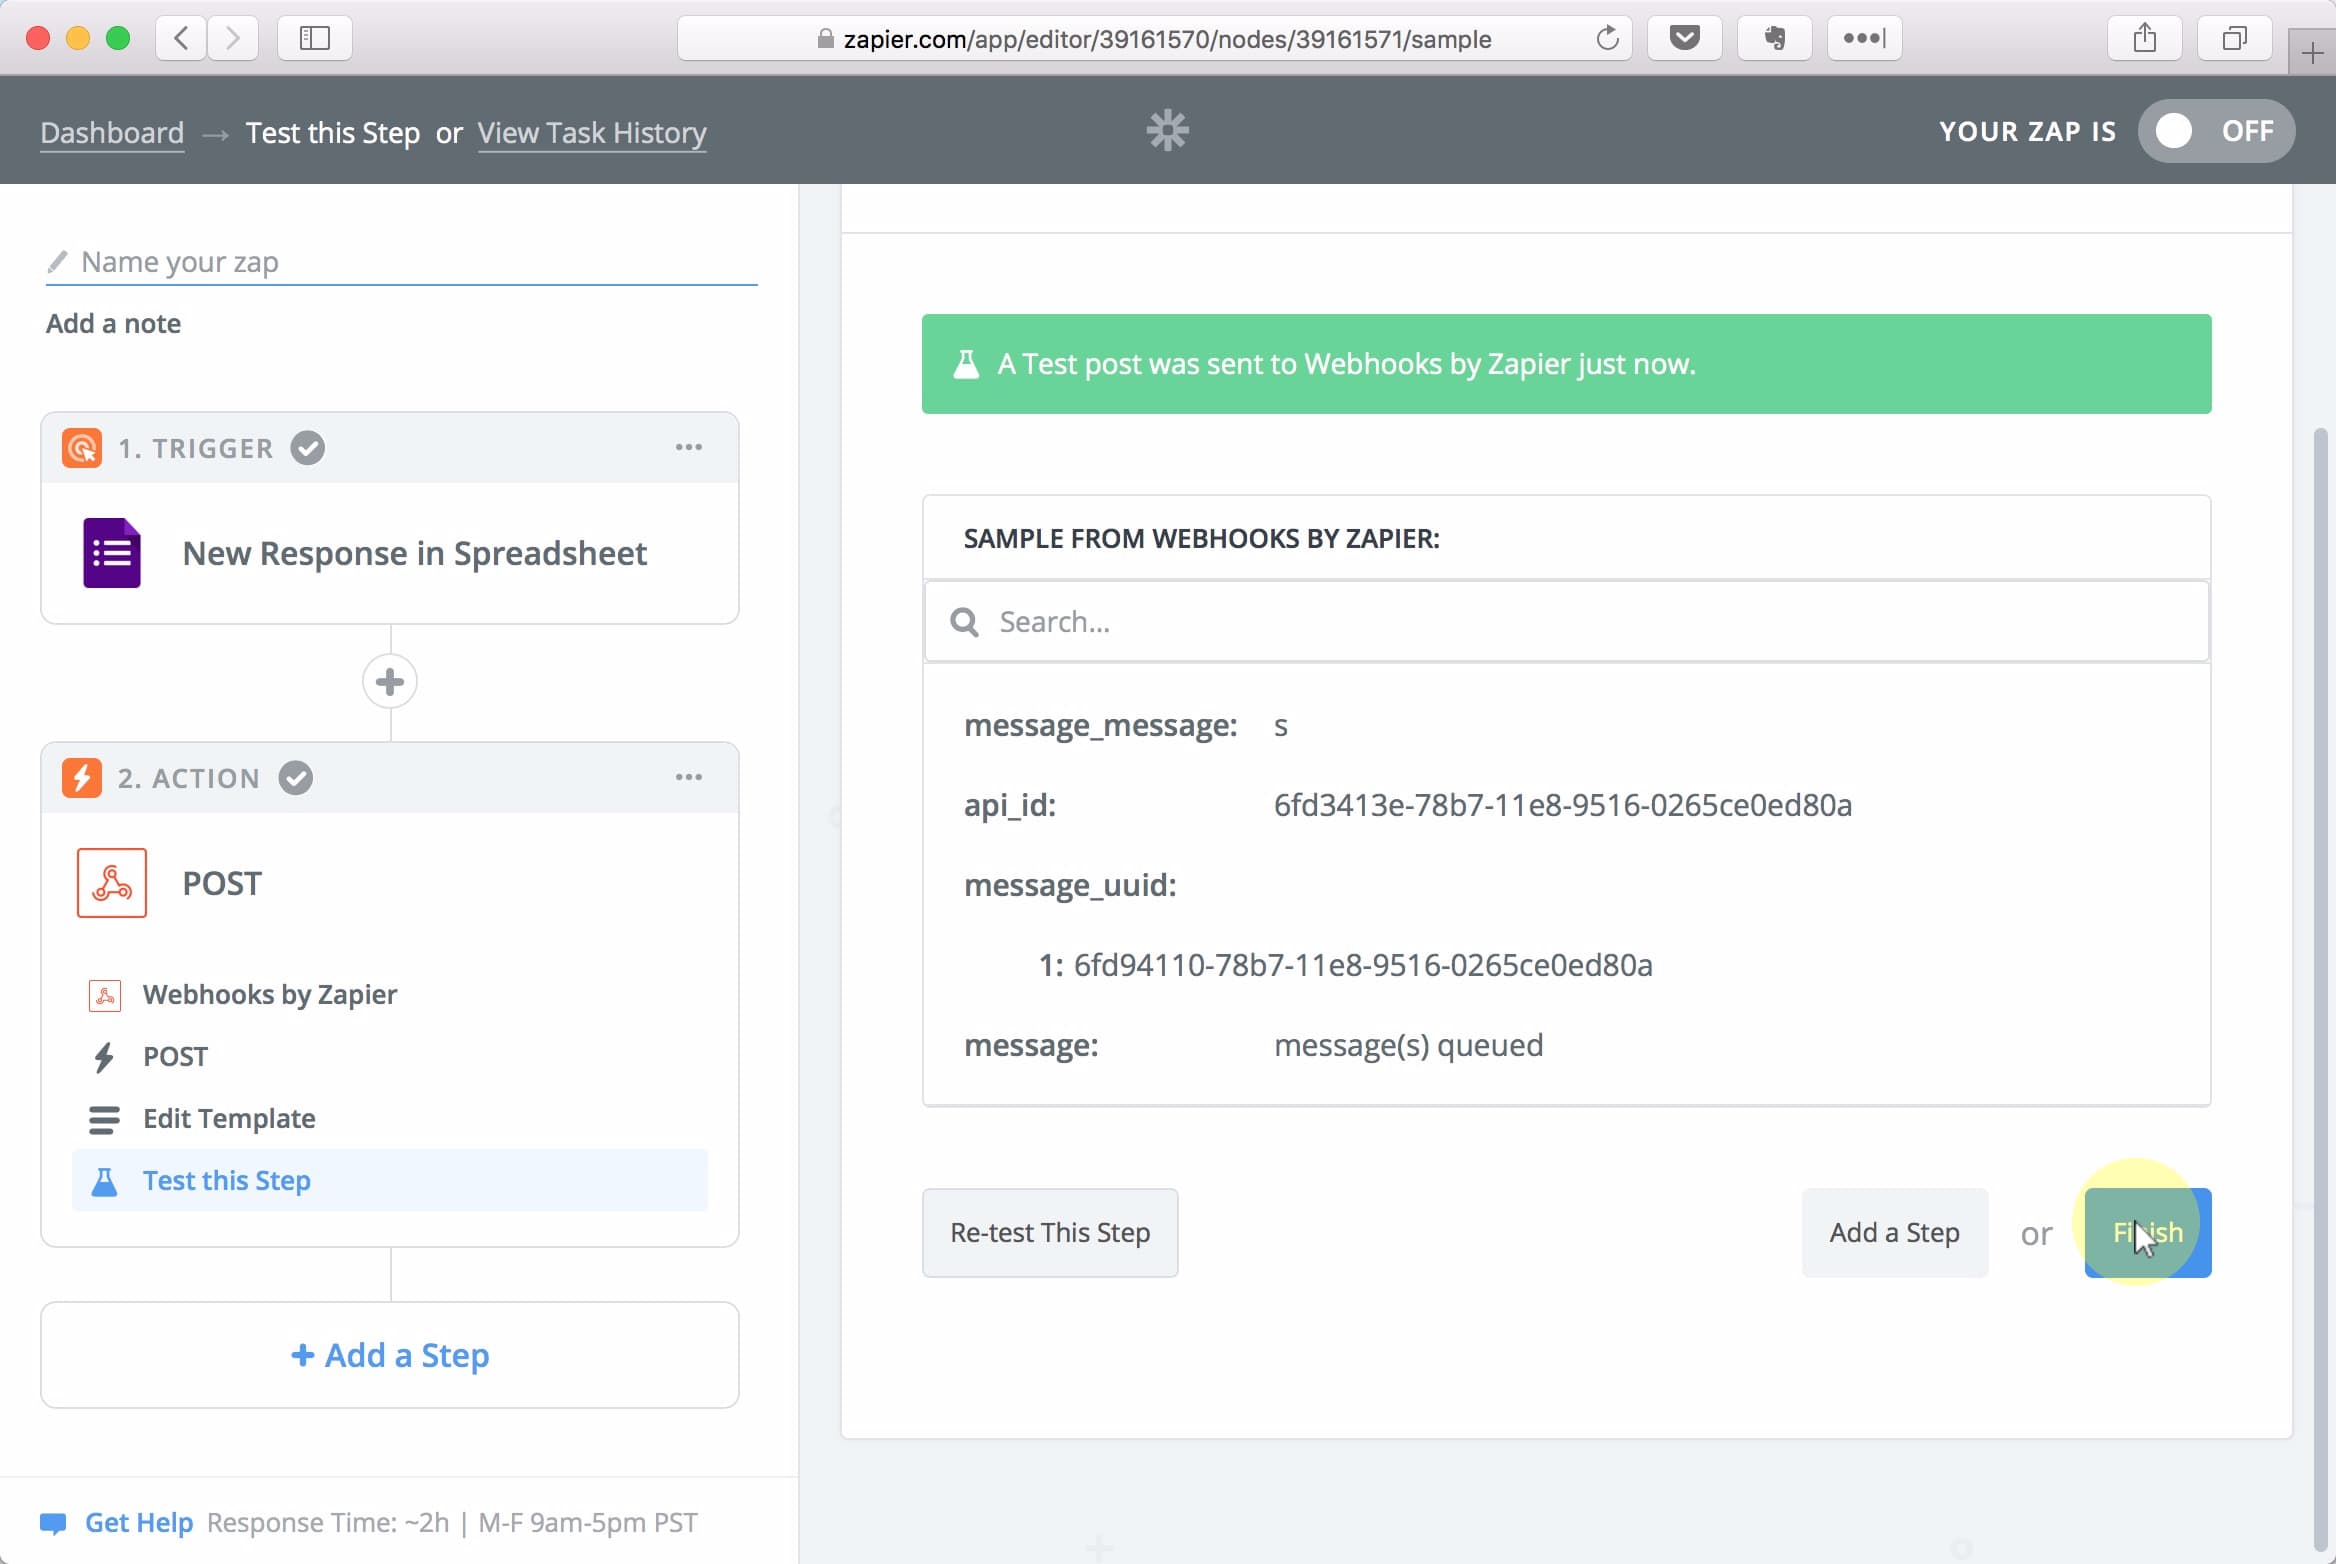Click the flask icon in green banner

click(x=966, y=364)
